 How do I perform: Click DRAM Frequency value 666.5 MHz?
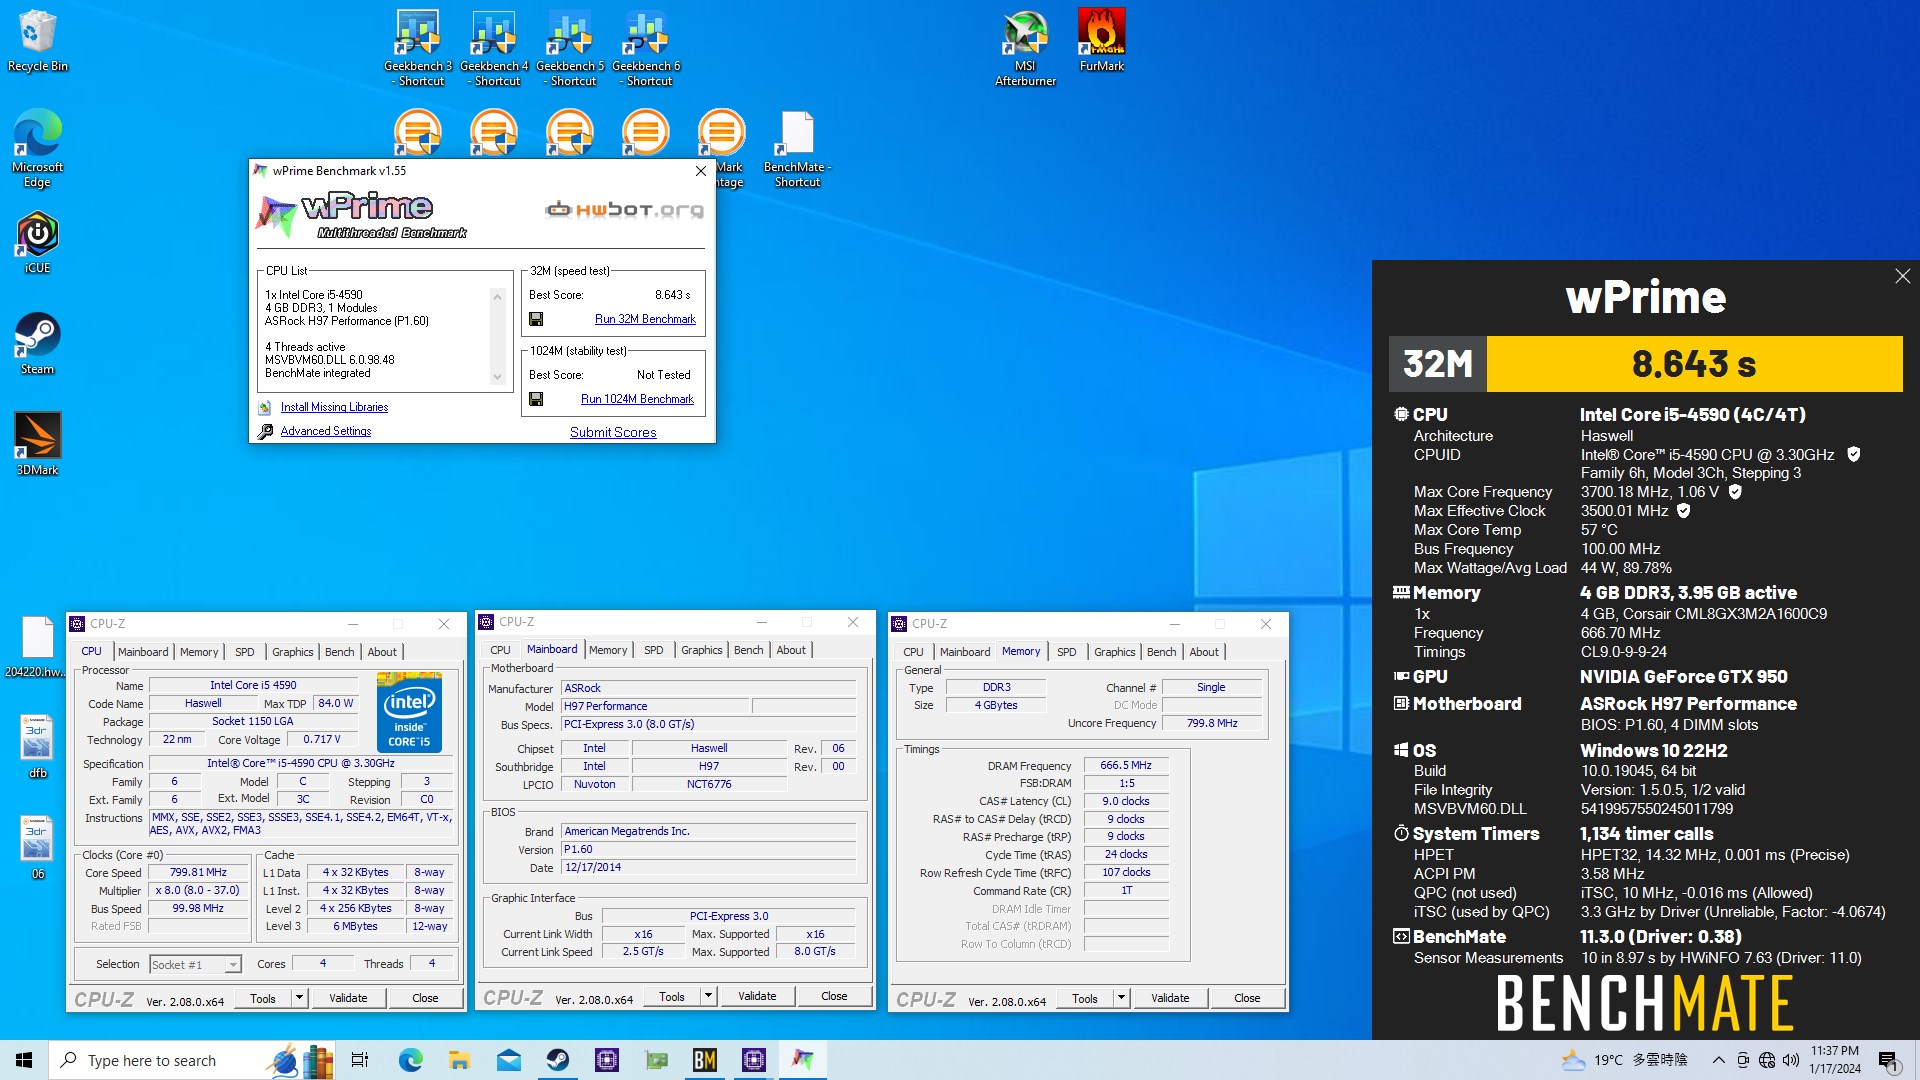(1126, 765)
